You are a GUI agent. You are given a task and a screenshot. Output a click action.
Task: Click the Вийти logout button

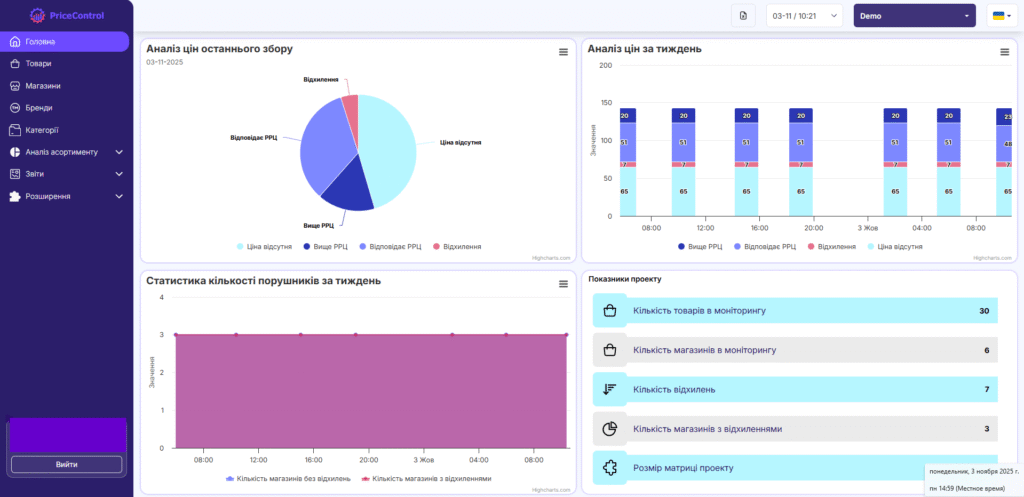67,464
